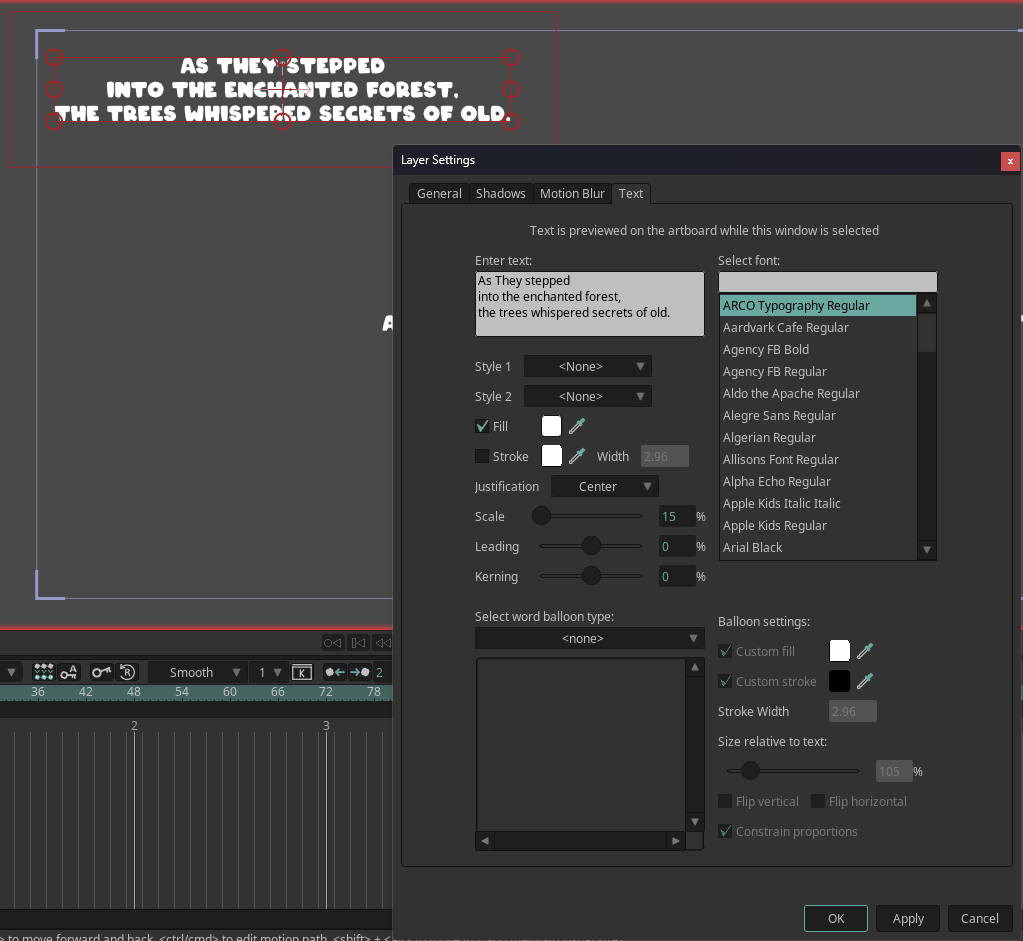The height and width of the screenshot is (941, 1023).
Task: Uncheck the Fill checkbox
Action: coord(482,426)
